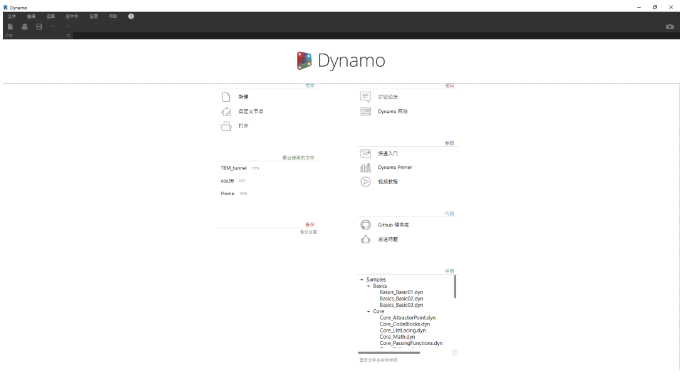Create a custom node via puzzle icon
The image size is (683, 377).
226,112
